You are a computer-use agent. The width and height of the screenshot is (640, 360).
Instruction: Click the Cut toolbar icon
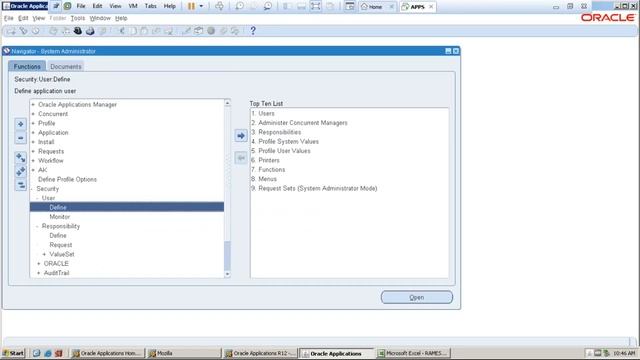pyautogui.click(x=121, y=31)
